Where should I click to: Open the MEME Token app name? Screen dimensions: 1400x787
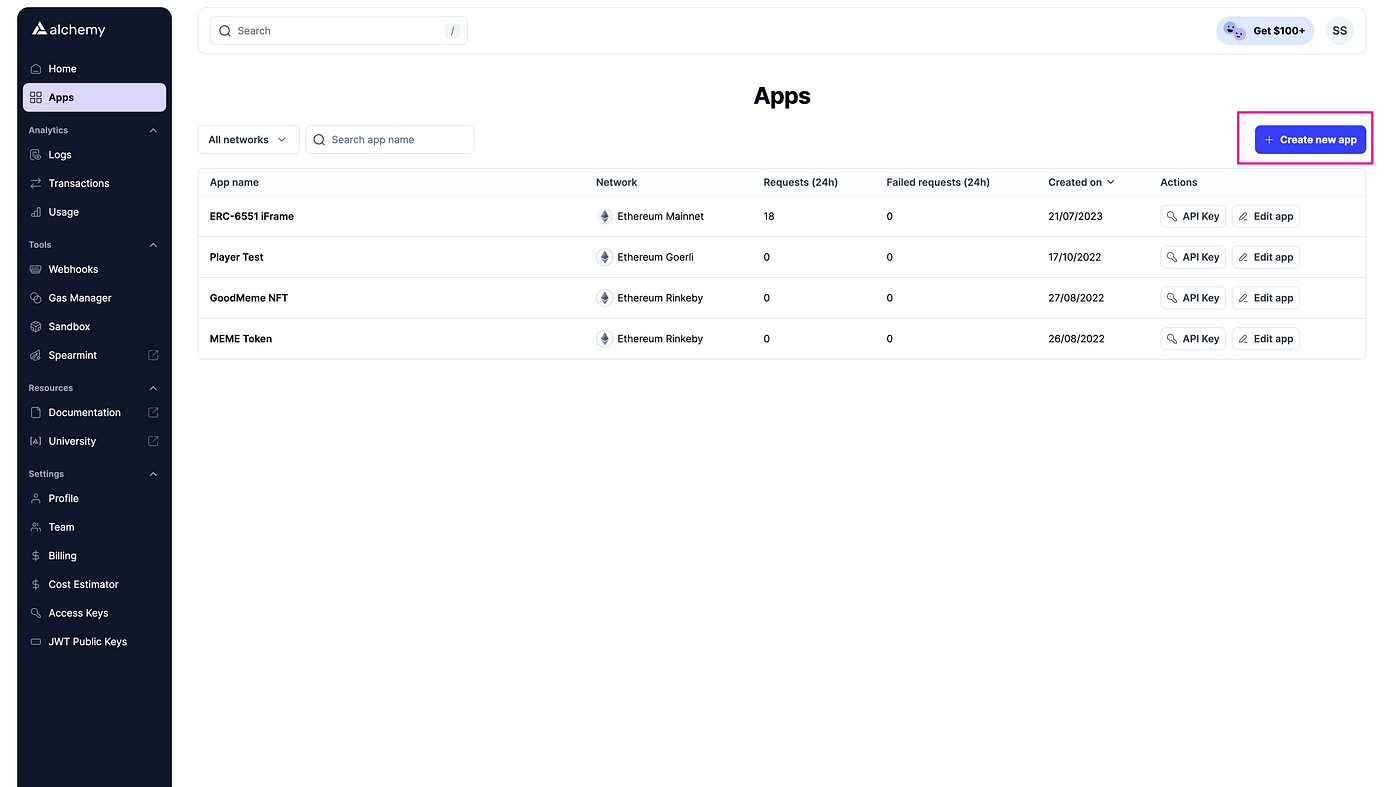pos(241,339)
